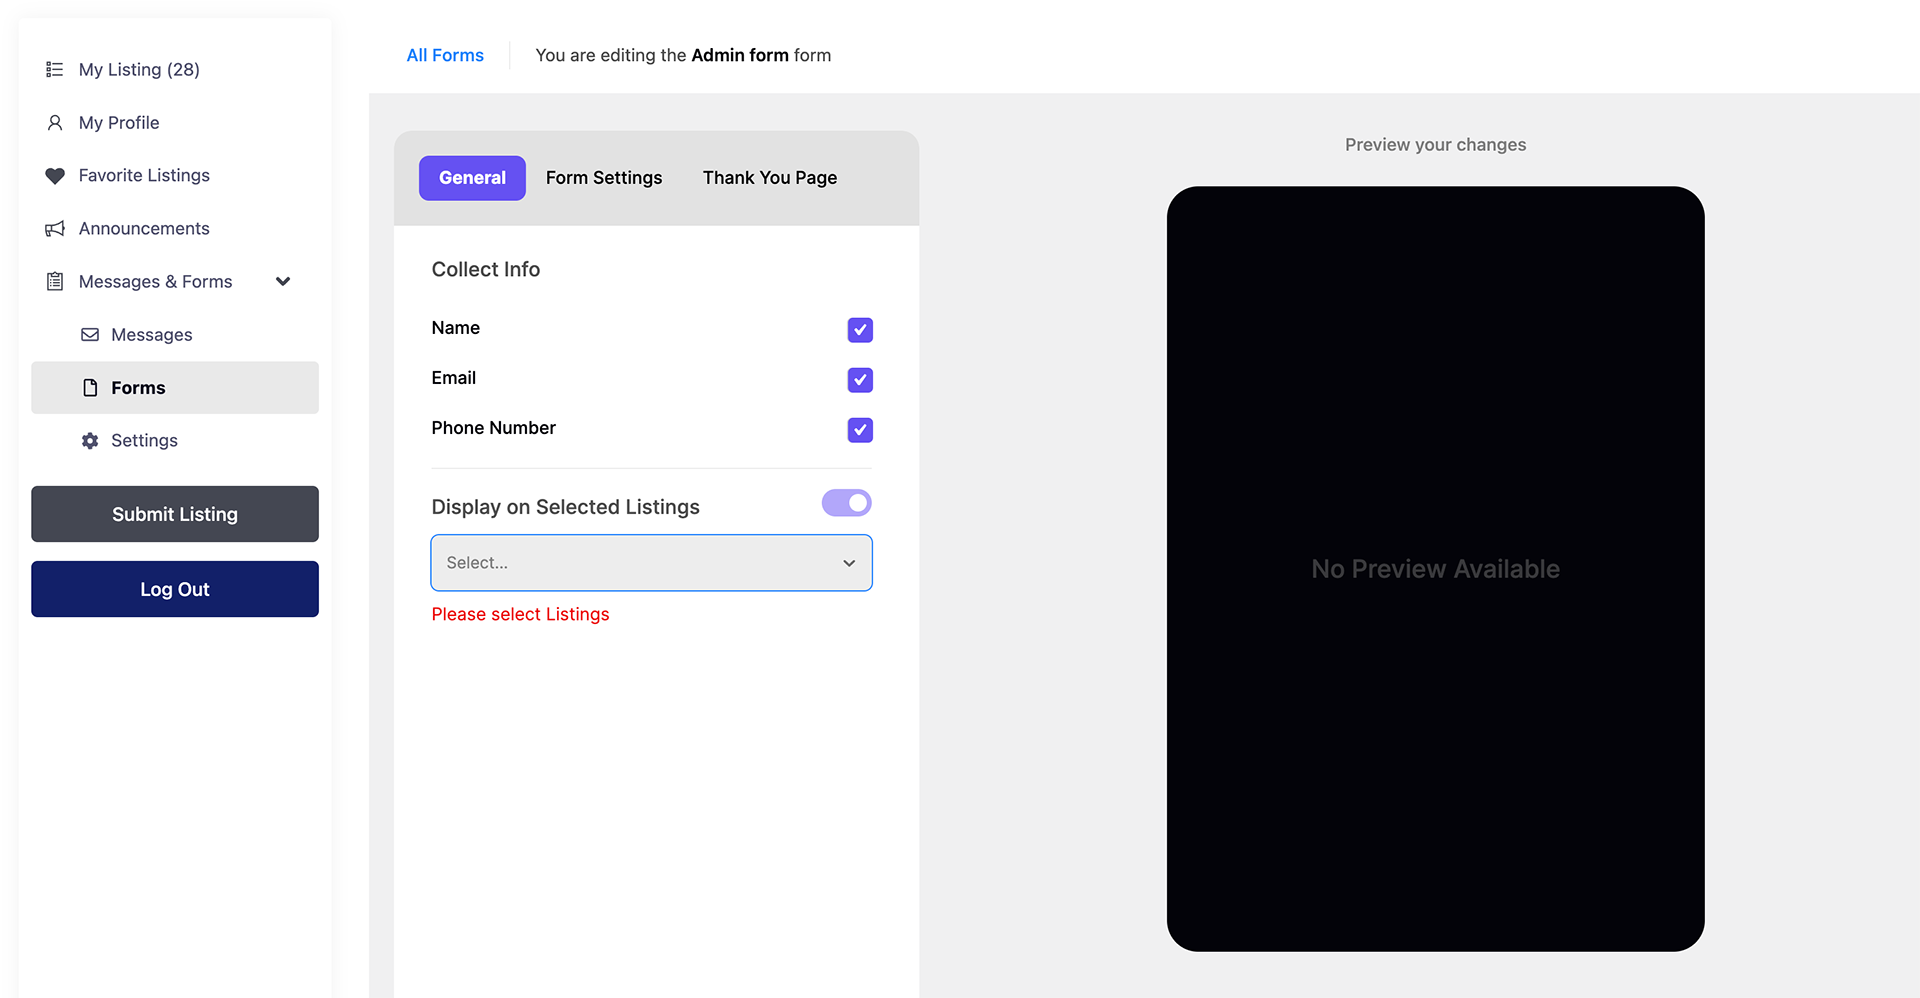Screen dimensions: 1920x998
Task: Toggle off Display on Selected Listings
Action: point(846,502)
